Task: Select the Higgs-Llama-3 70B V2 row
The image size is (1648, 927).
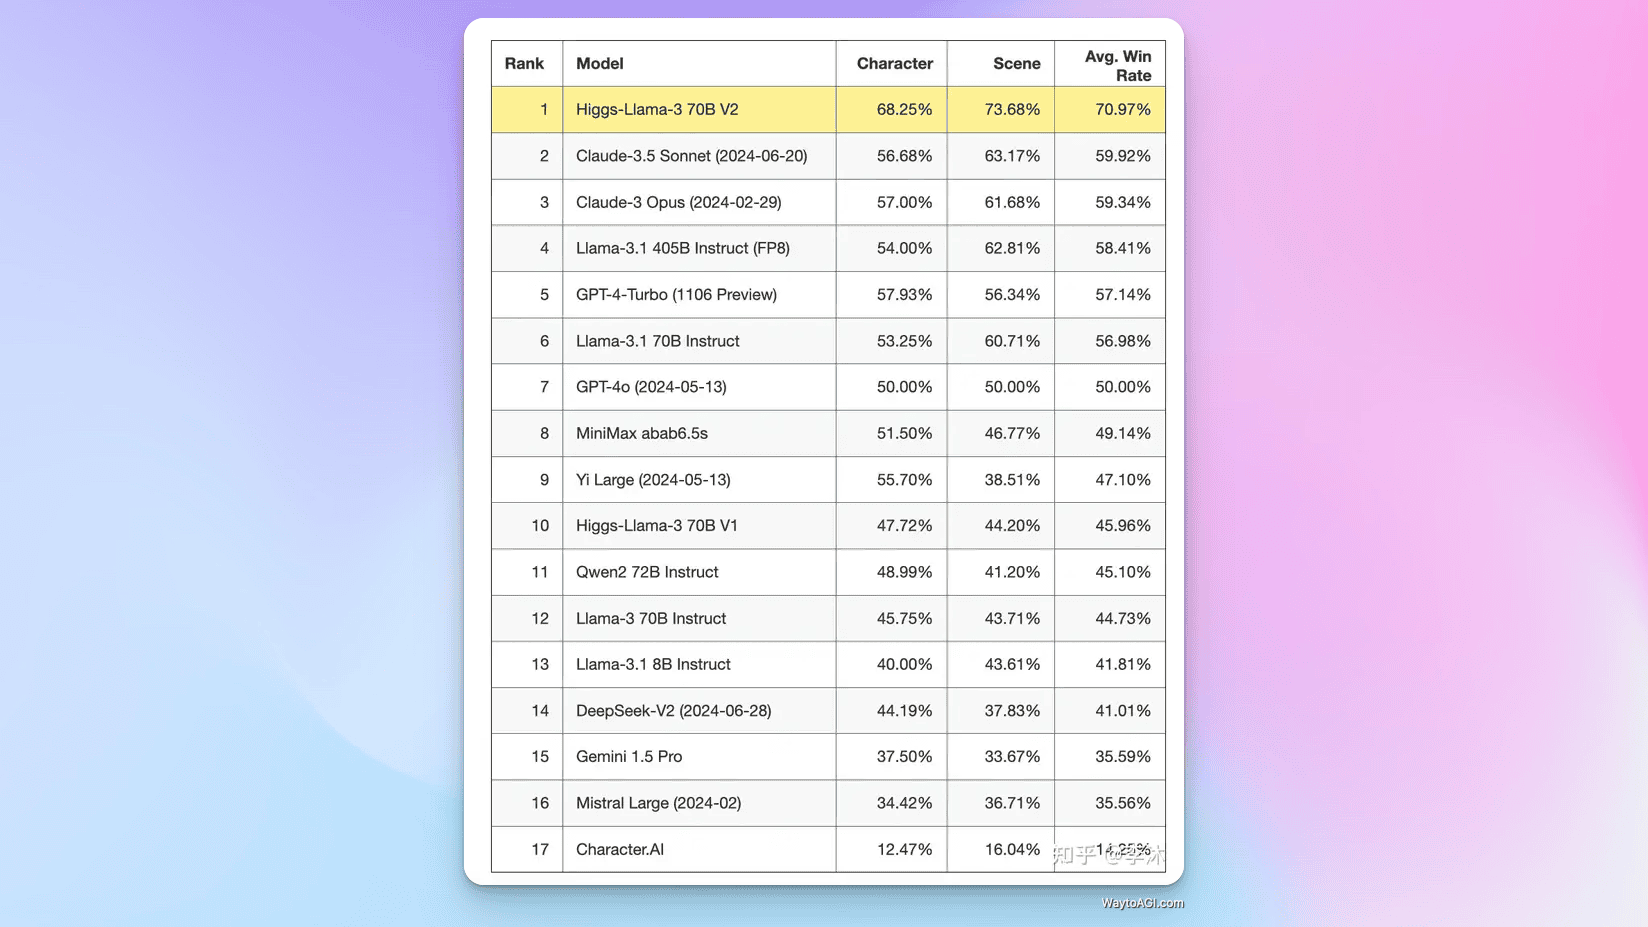Action: 828,110
